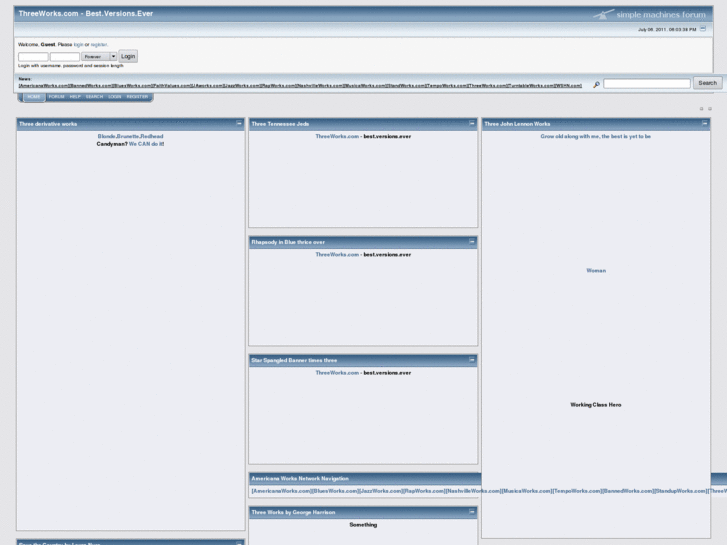Click the Americana Works Network Navigation header
This screenshot has width=727, height=545.
(300, 478)
